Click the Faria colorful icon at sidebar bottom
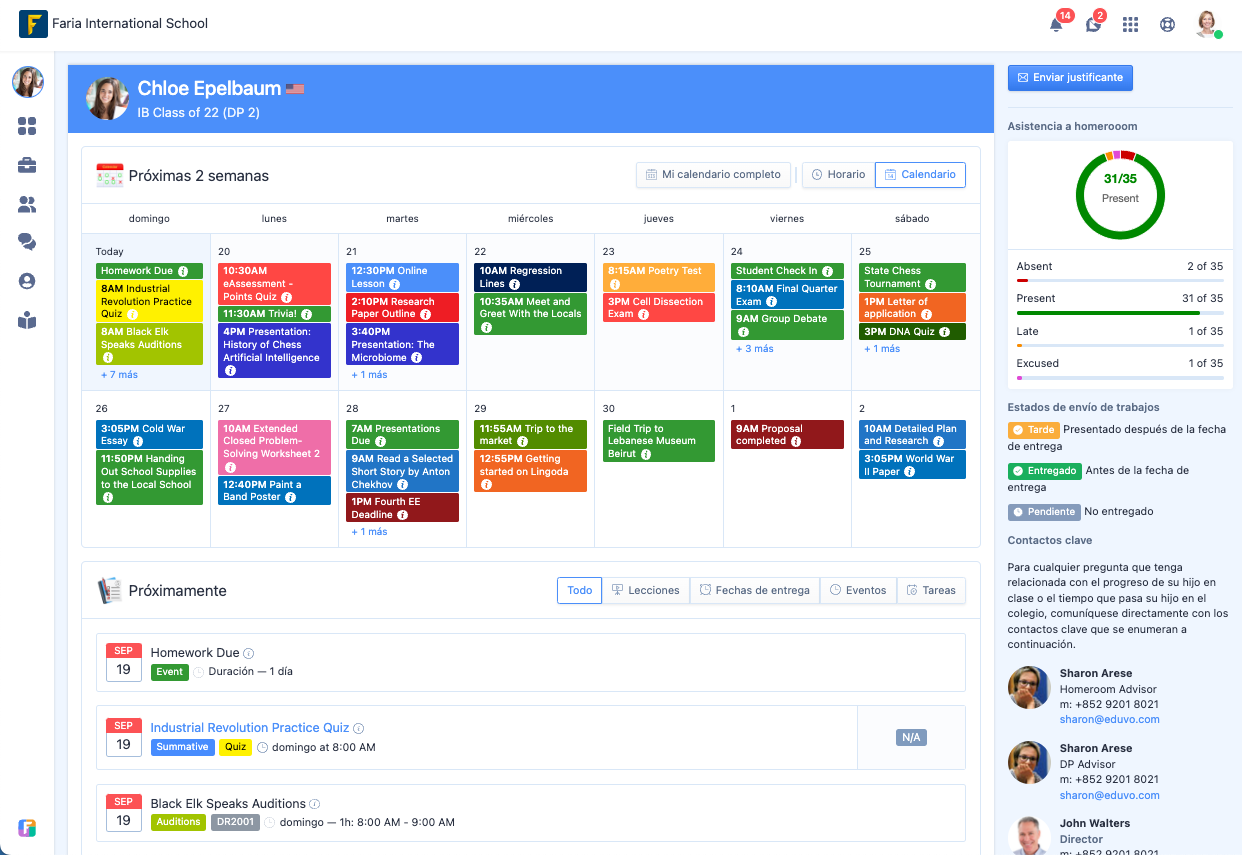 tap(27, 828)
